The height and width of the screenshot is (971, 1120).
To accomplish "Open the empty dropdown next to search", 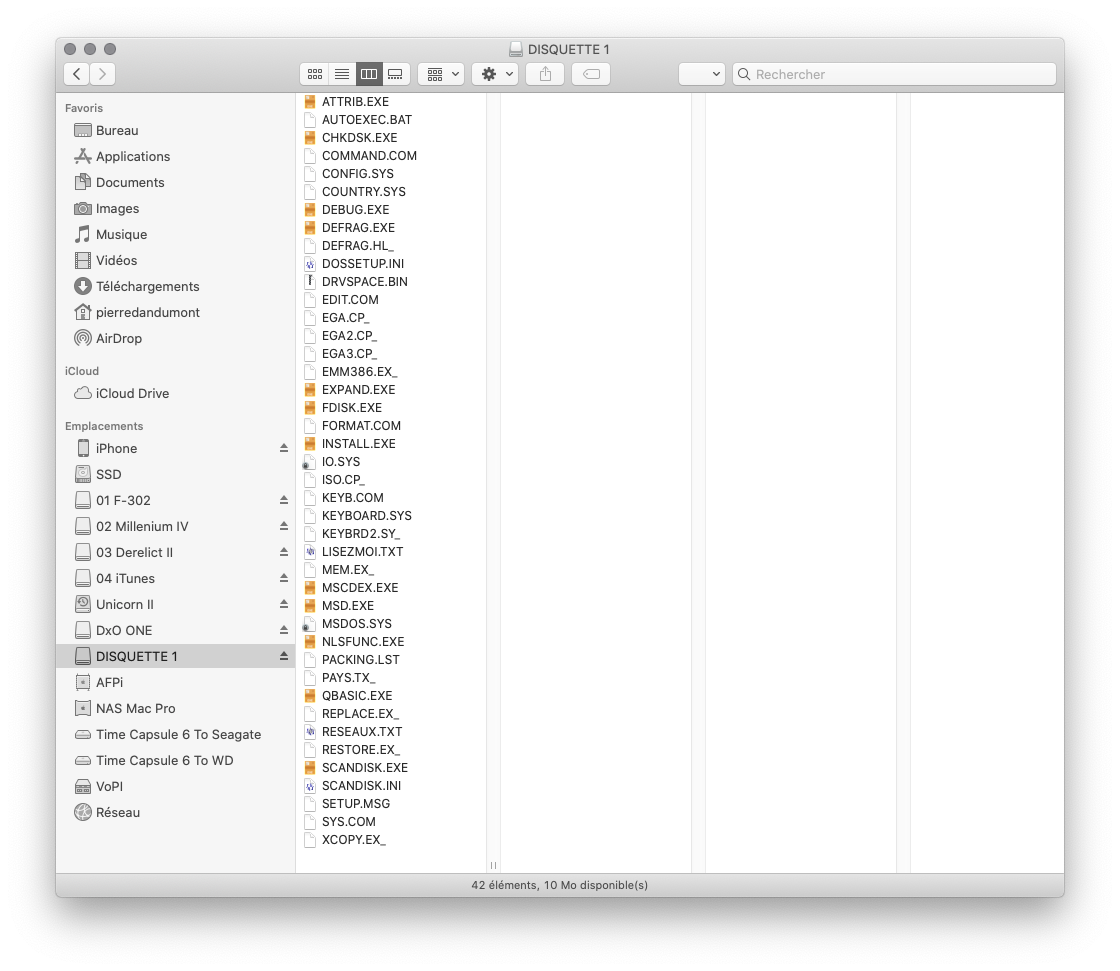I will click(702, 74).
